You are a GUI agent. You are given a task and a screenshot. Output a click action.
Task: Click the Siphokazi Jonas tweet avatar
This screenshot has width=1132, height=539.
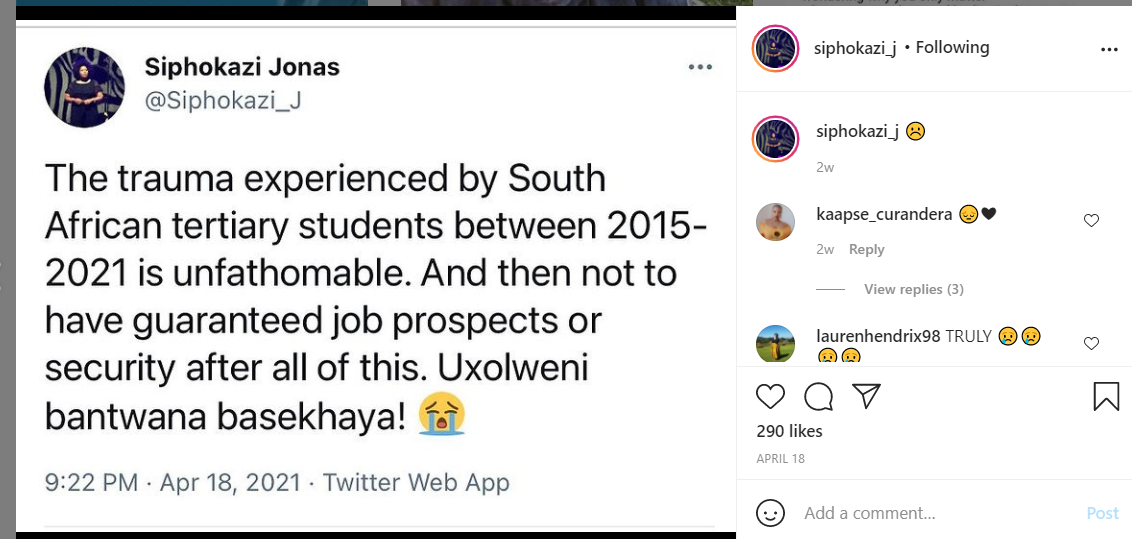coord(84,87)
